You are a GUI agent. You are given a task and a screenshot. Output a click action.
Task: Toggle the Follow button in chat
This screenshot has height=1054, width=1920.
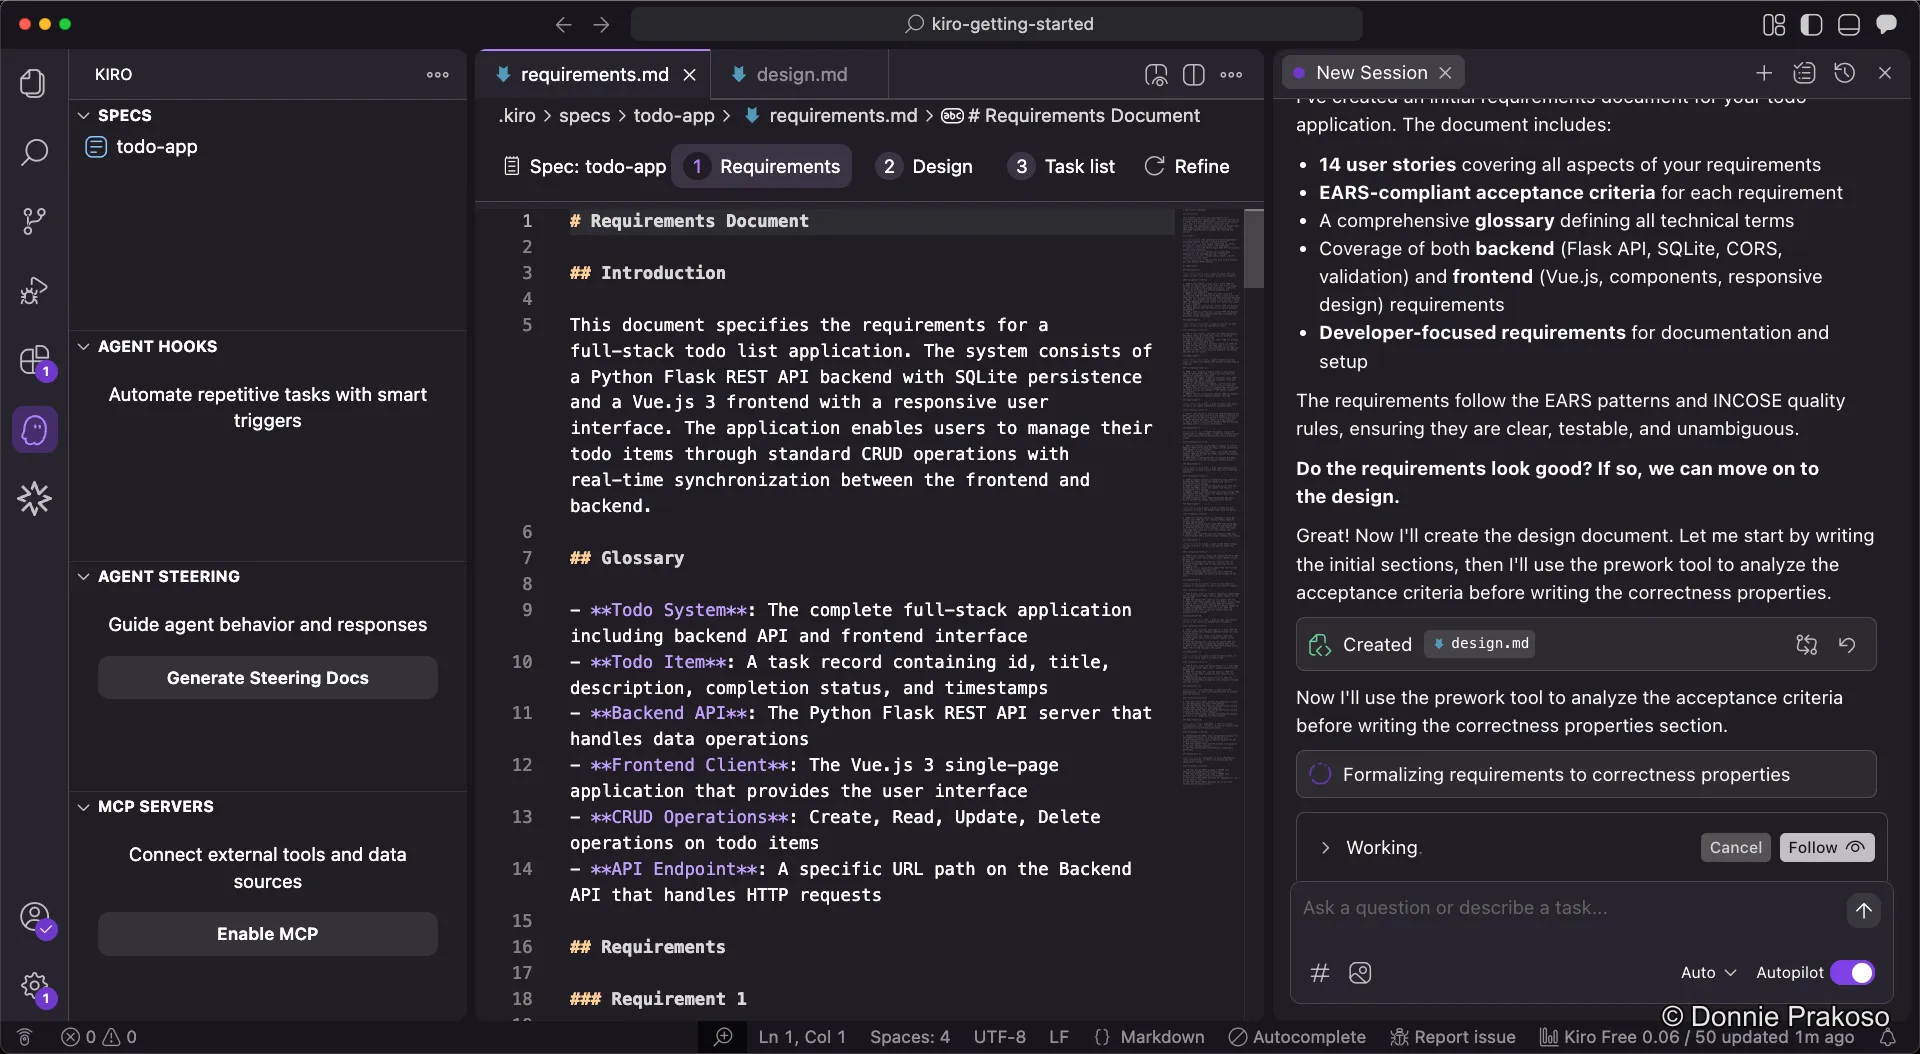tap(1826, 847)
